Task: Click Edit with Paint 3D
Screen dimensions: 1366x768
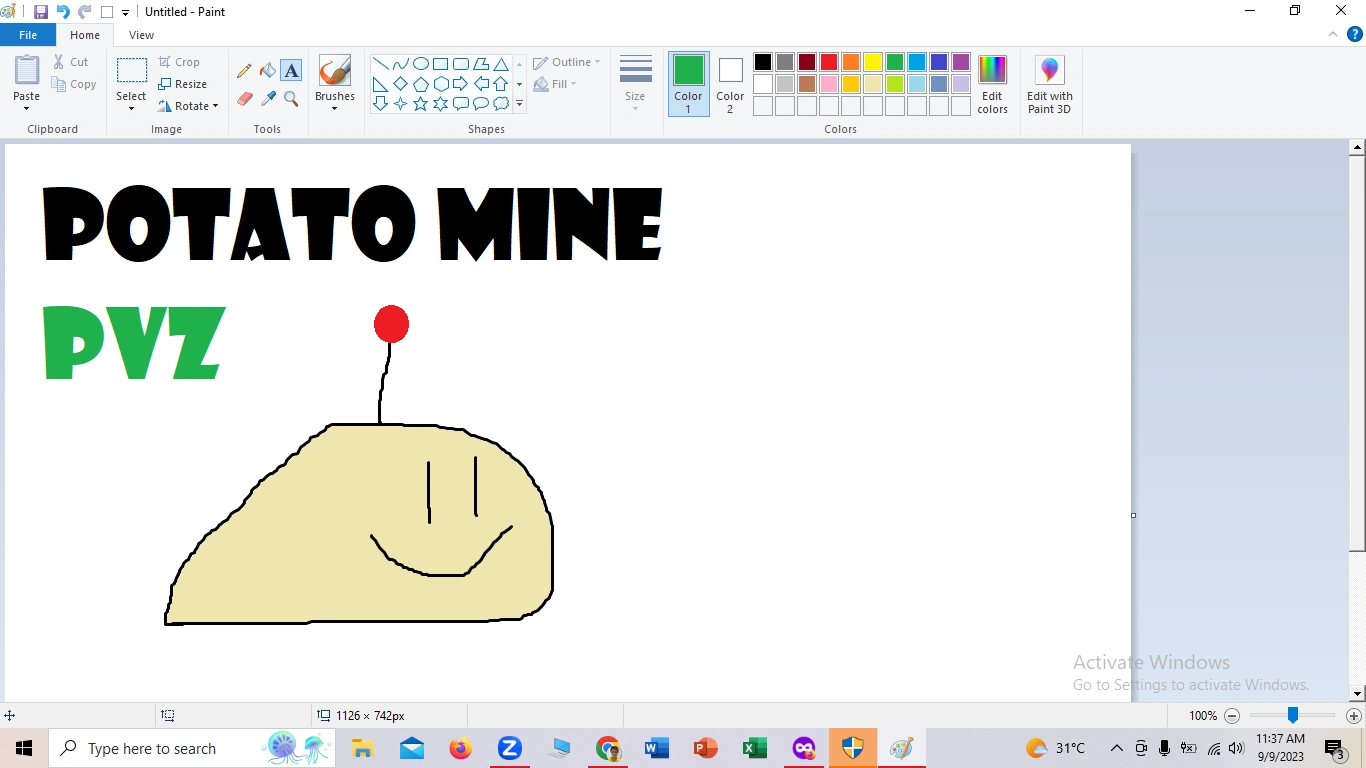Action: point(1049,84)
